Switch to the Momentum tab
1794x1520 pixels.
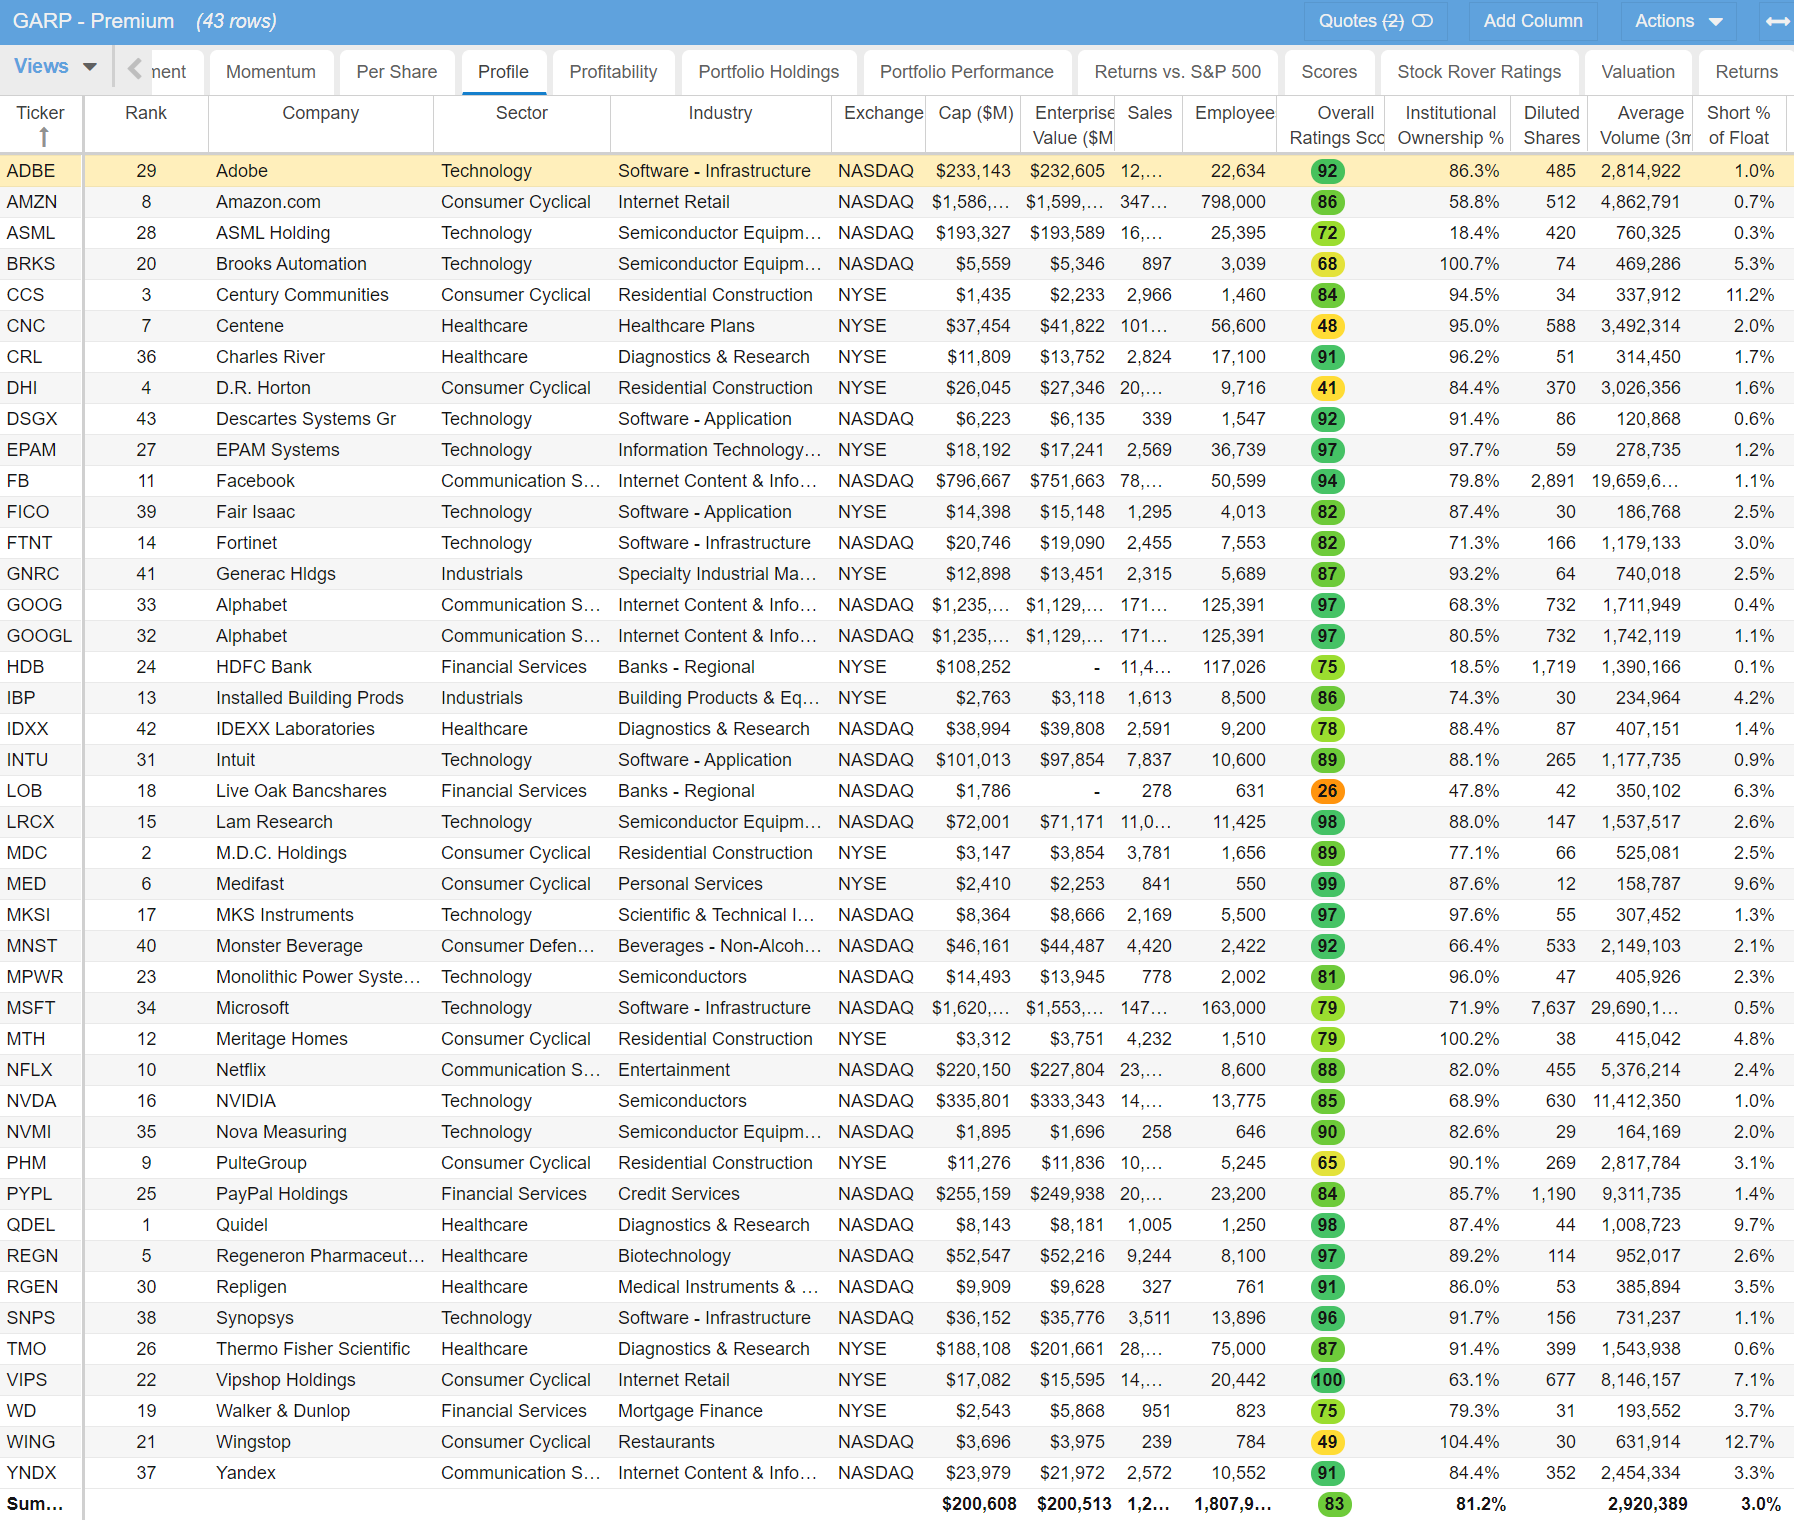point(271,72)
